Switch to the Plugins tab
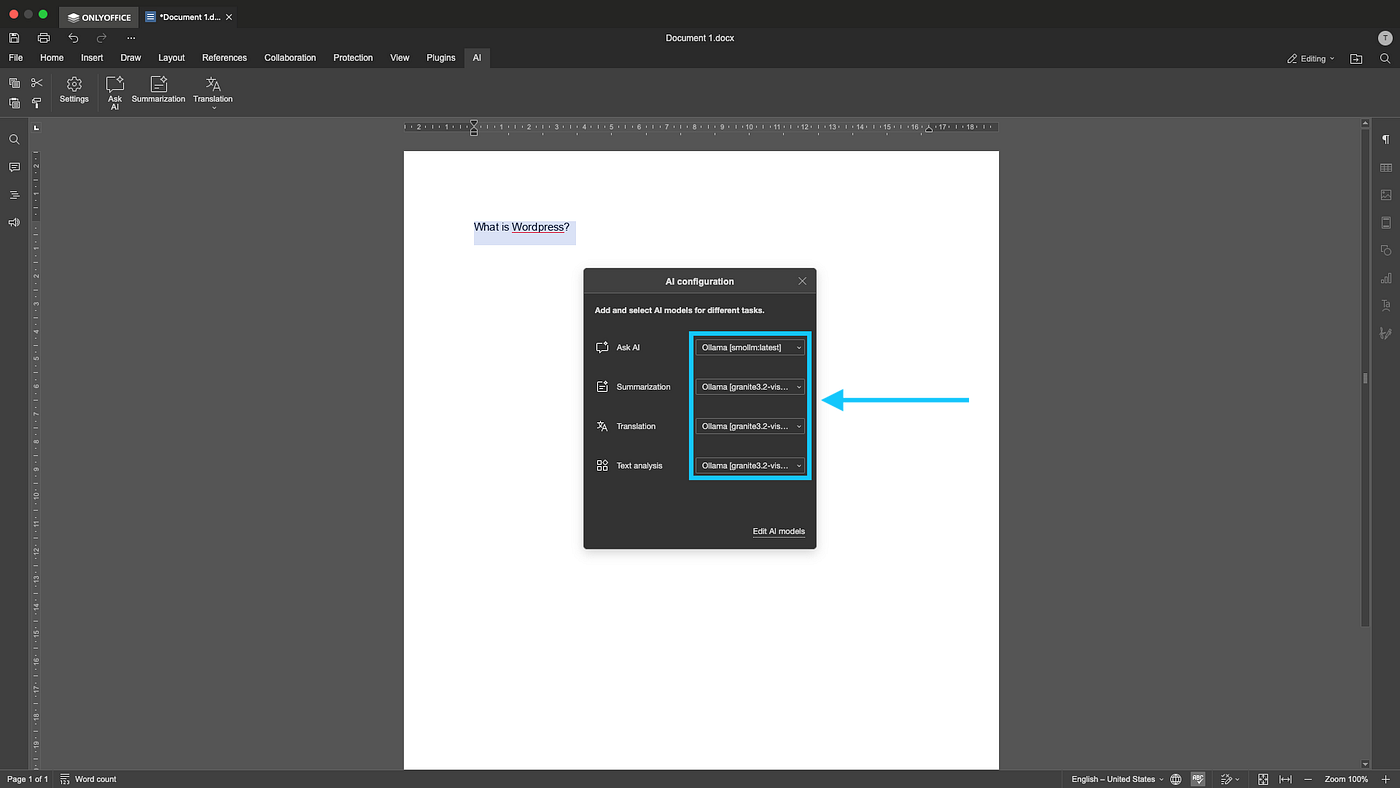The height and width of the screenshot is (788, 1400). click(x=441, y=58)
